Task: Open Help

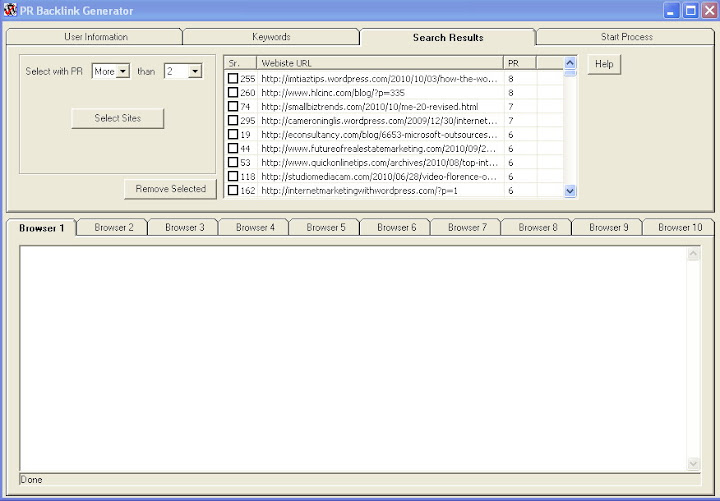Action: pyautogui.click(x=604, y=64)
